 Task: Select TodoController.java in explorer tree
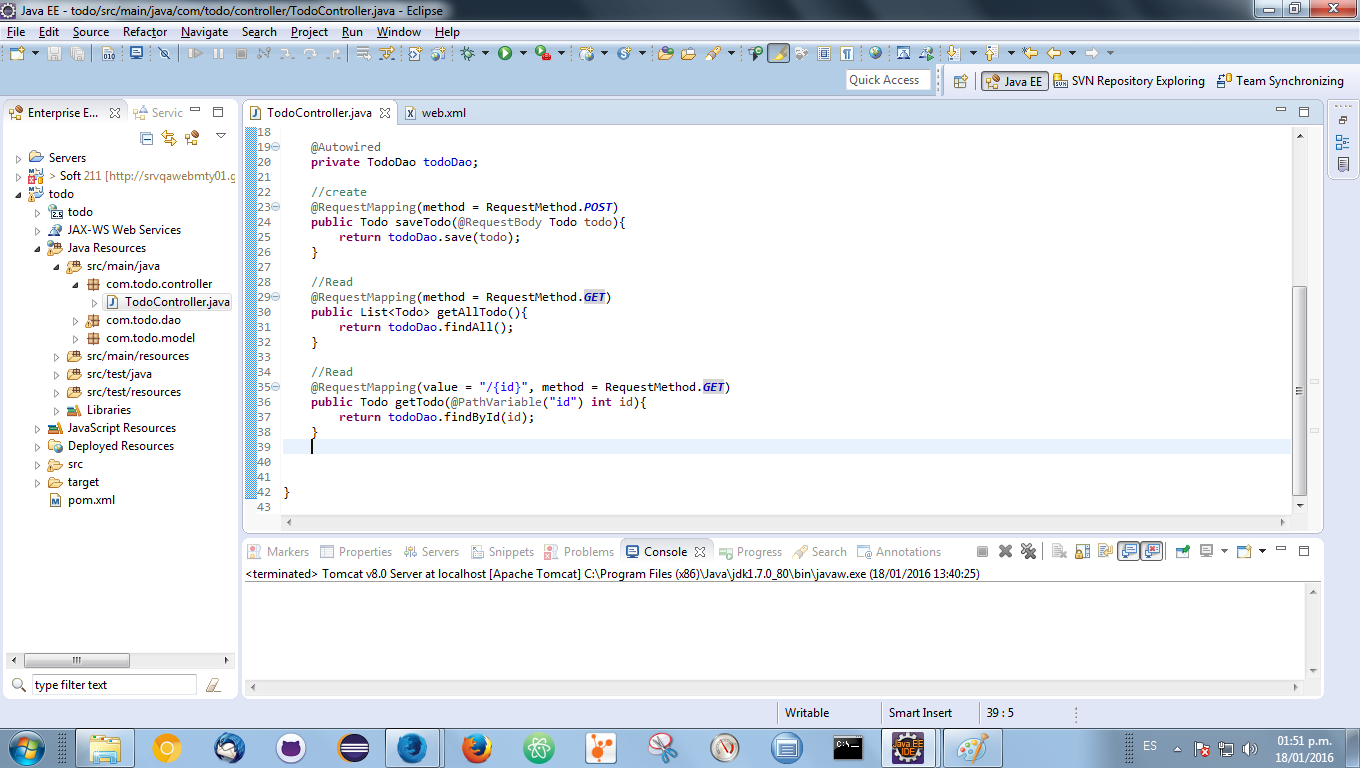167,302
